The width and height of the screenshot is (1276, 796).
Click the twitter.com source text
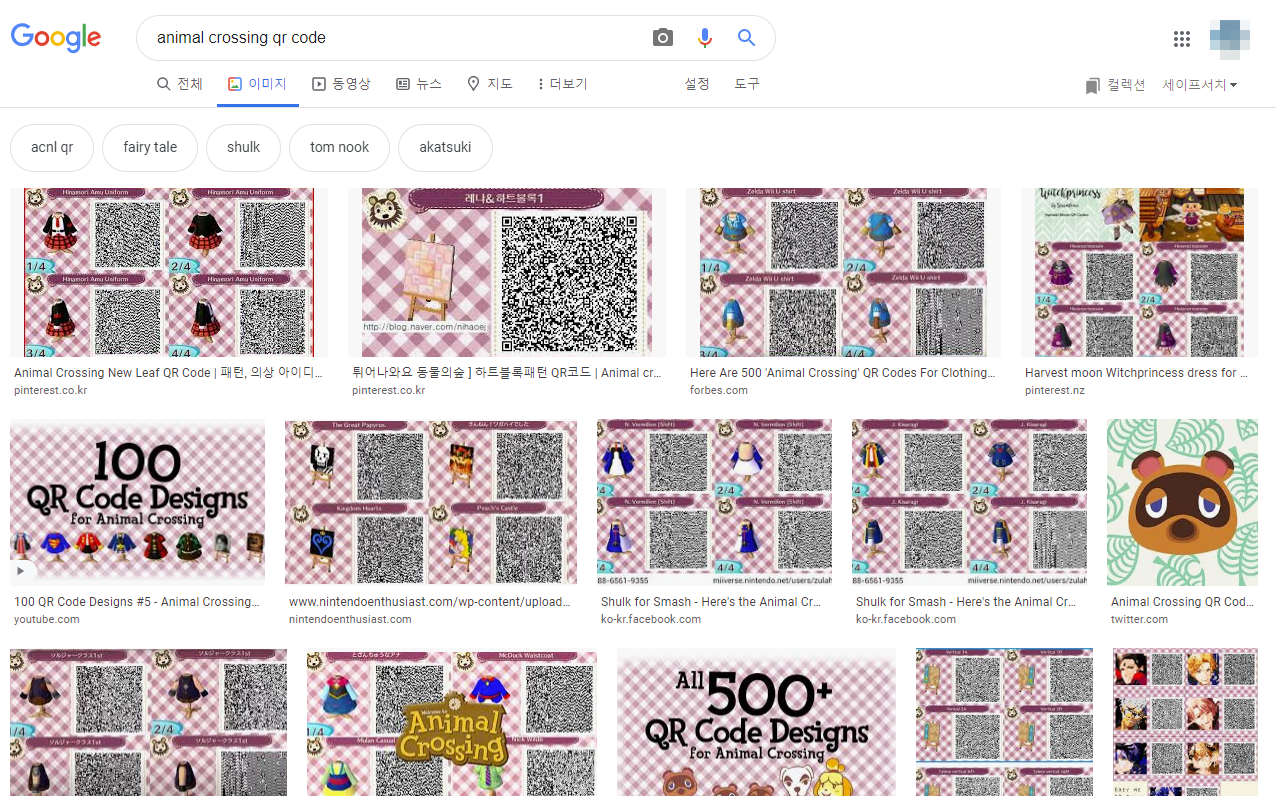pyautogui.click(x=1140, y=620)
